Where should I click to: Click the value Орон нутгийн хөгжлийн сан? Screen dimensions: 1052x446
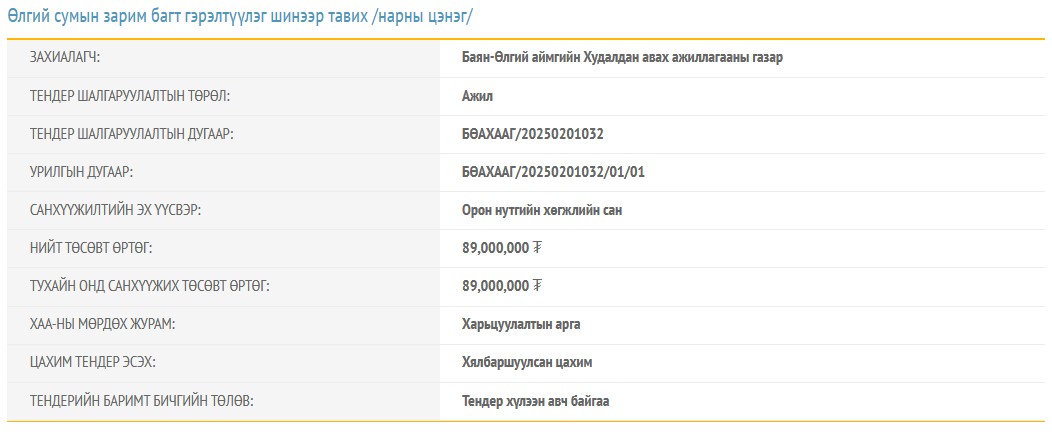[x=543, y=210]
